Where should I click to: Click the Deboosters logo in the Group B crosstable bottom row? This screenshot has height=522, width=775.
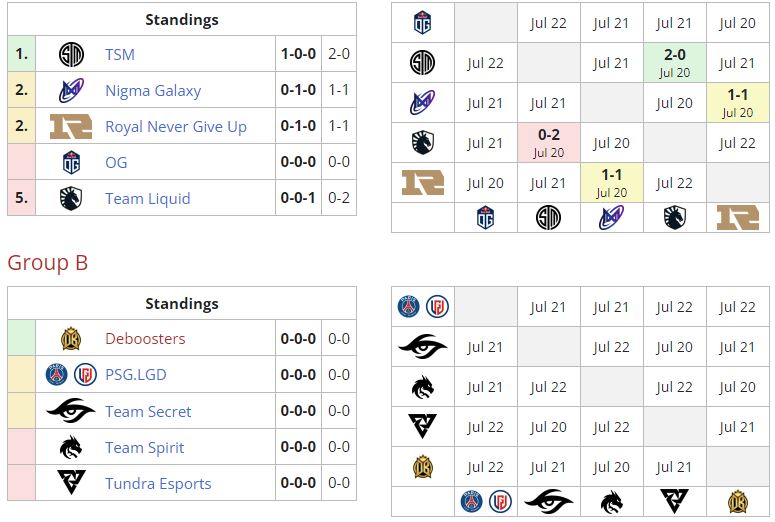(737, 501)
